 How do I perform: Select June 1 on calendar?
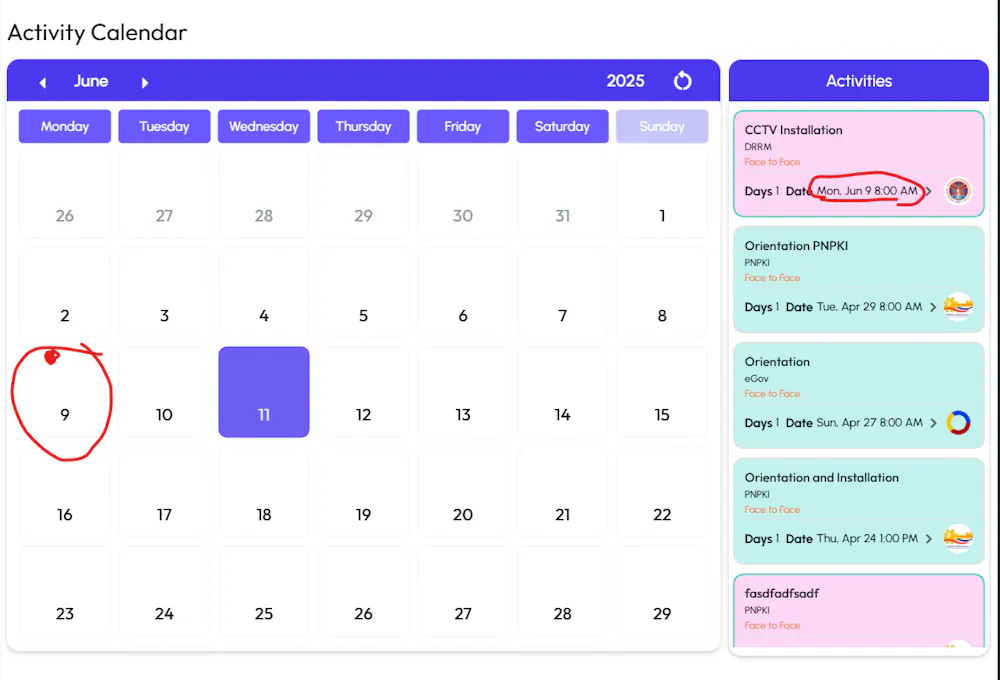[x=661, y=193]
